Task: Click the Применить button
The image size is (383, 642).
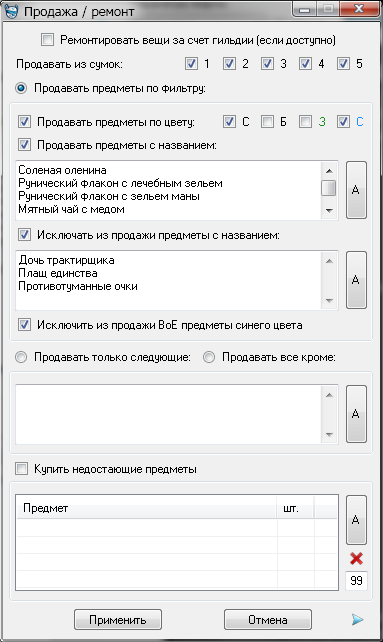Action: tap(118, 619)
